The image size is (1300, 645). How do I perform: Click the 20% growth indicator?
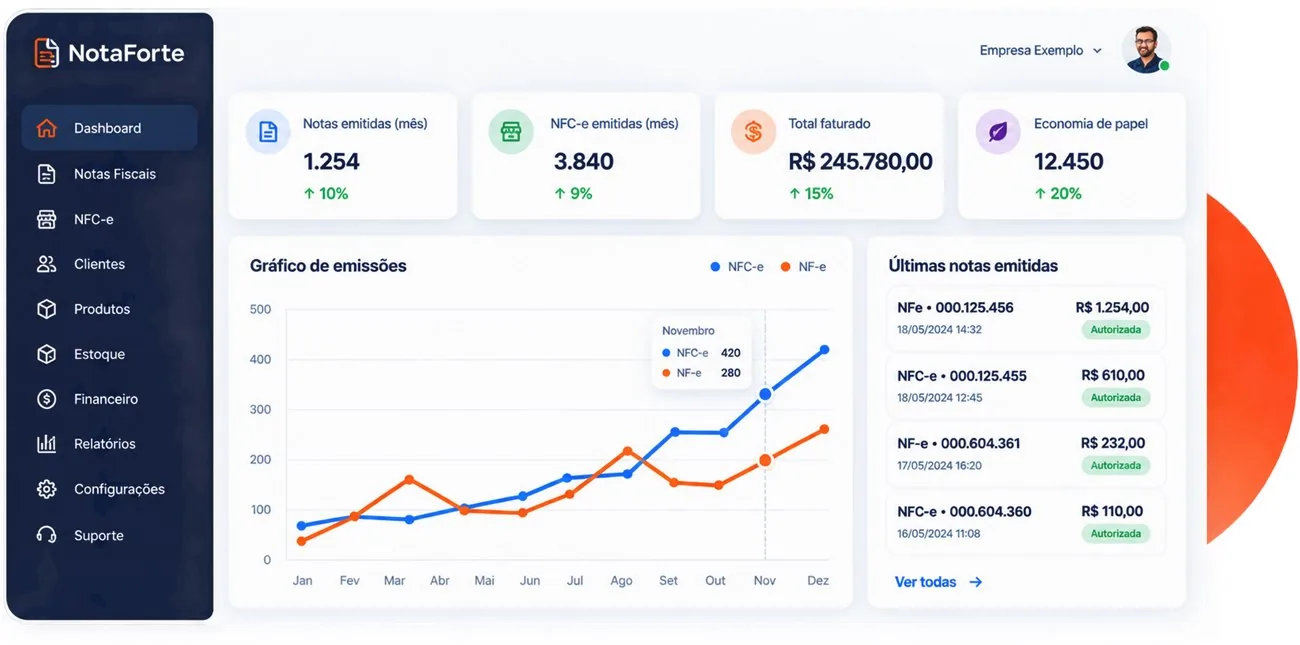pyautogui.click(x=1058, y=194)
